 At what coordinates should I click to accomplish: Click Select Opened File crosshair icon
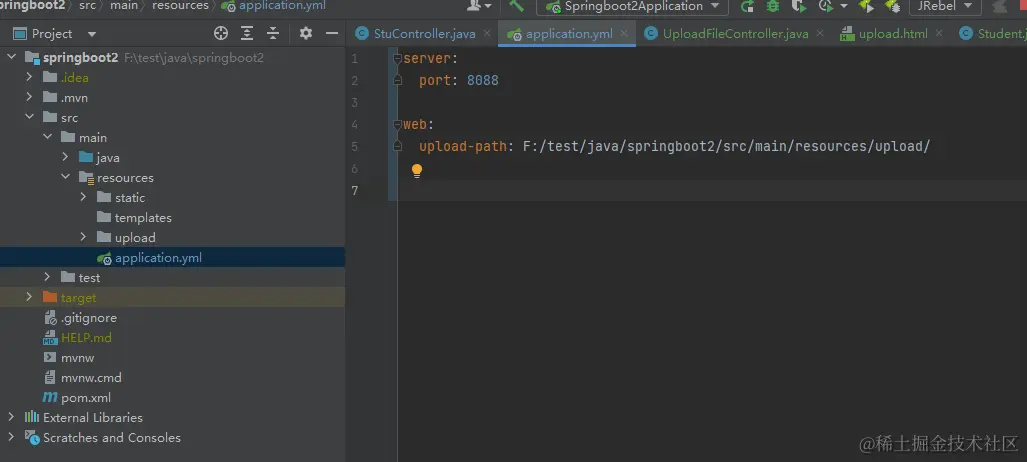tap(221, 33)
